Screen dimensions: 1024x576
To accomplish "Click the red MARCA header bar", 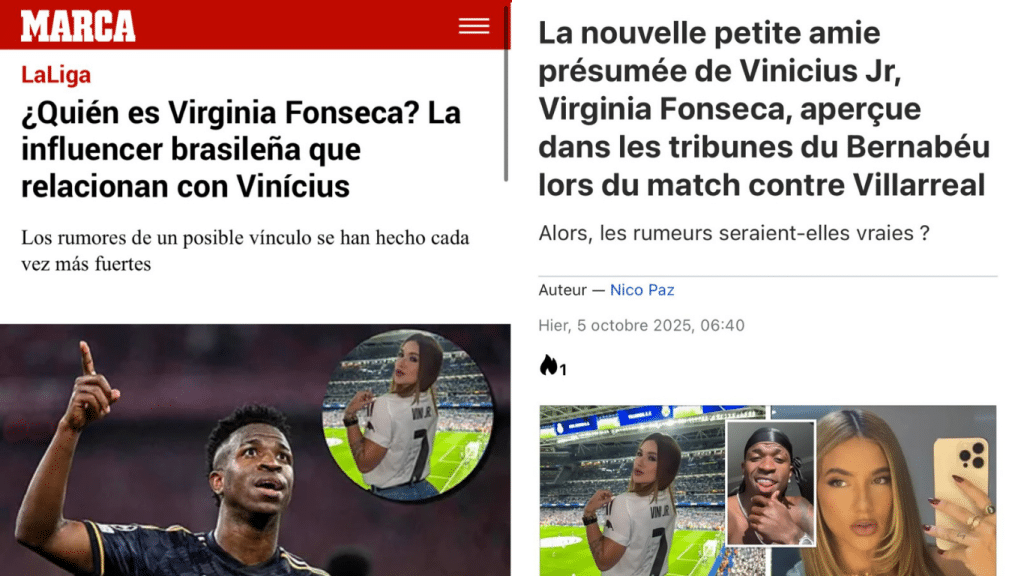I will coord(255,25).
